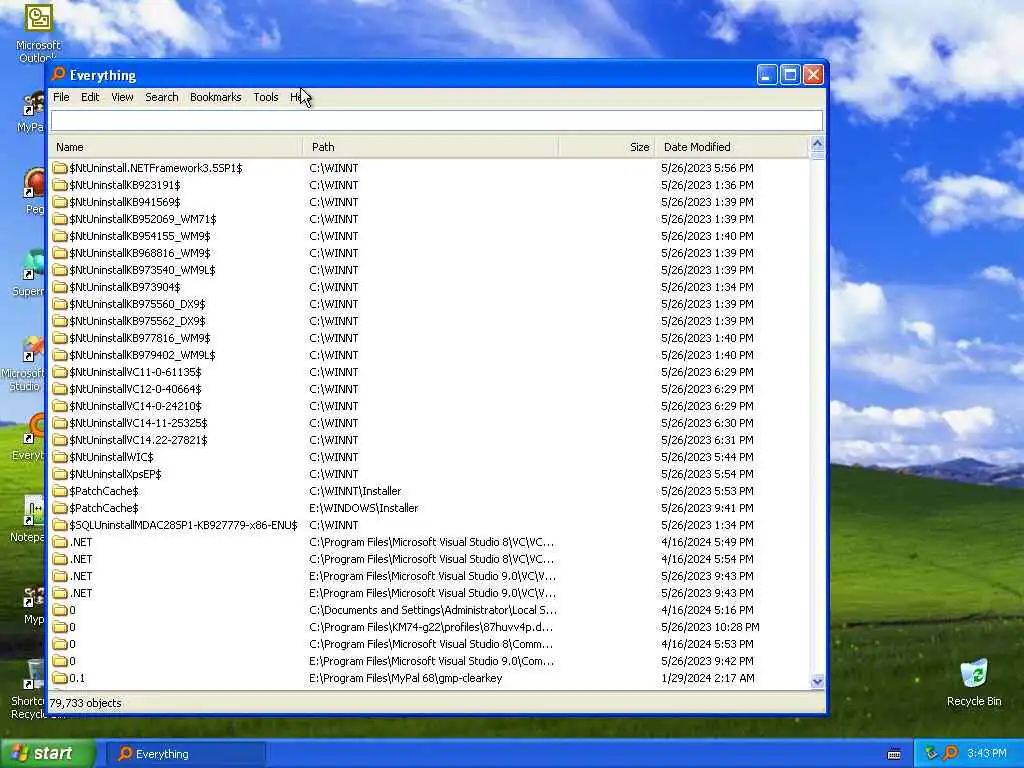
Task: Click the keyboard icon in taskbar
Action: pos(894,754)
